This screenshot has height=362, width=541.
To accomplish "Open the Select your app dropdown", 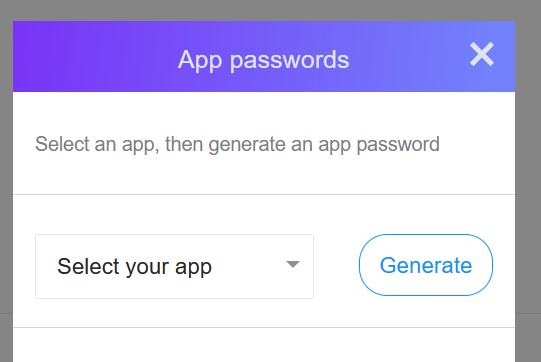I will pyautogui.click(x=174, y=266).
